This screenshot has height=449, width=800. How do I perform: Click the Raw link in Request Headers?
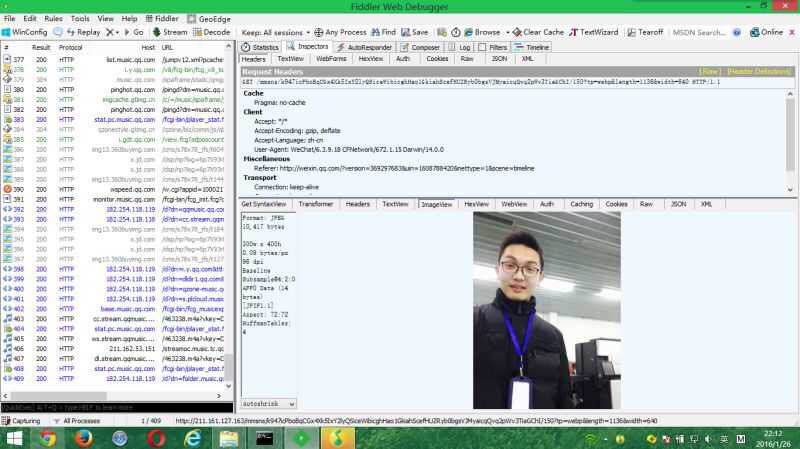[x=709, y=72]
